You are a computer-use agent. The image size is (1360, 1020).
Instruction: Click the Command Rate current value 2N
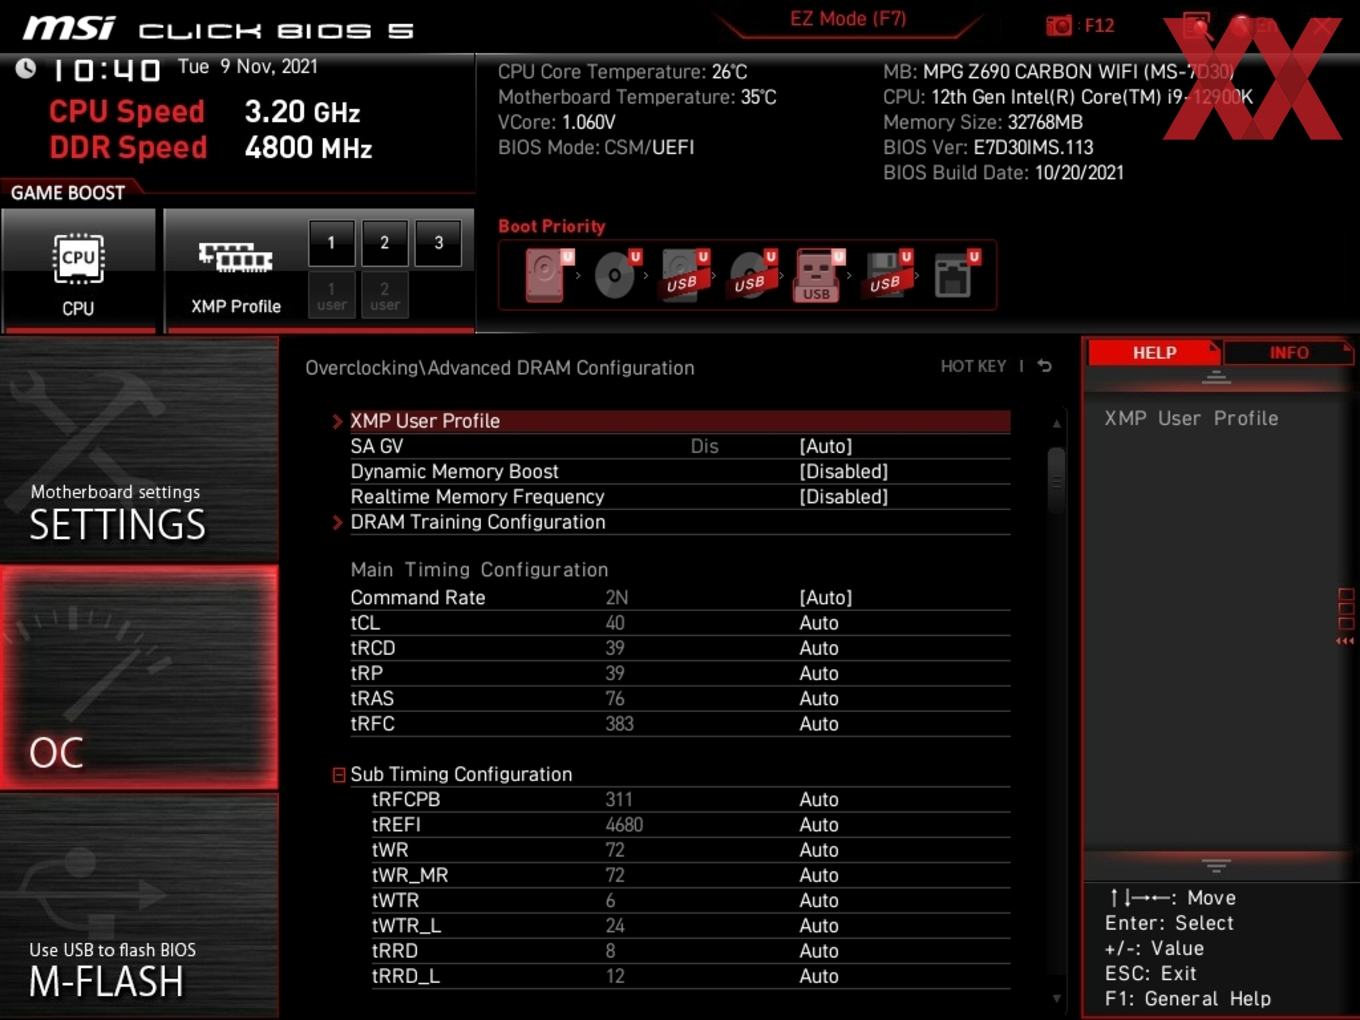pos(616,598)
